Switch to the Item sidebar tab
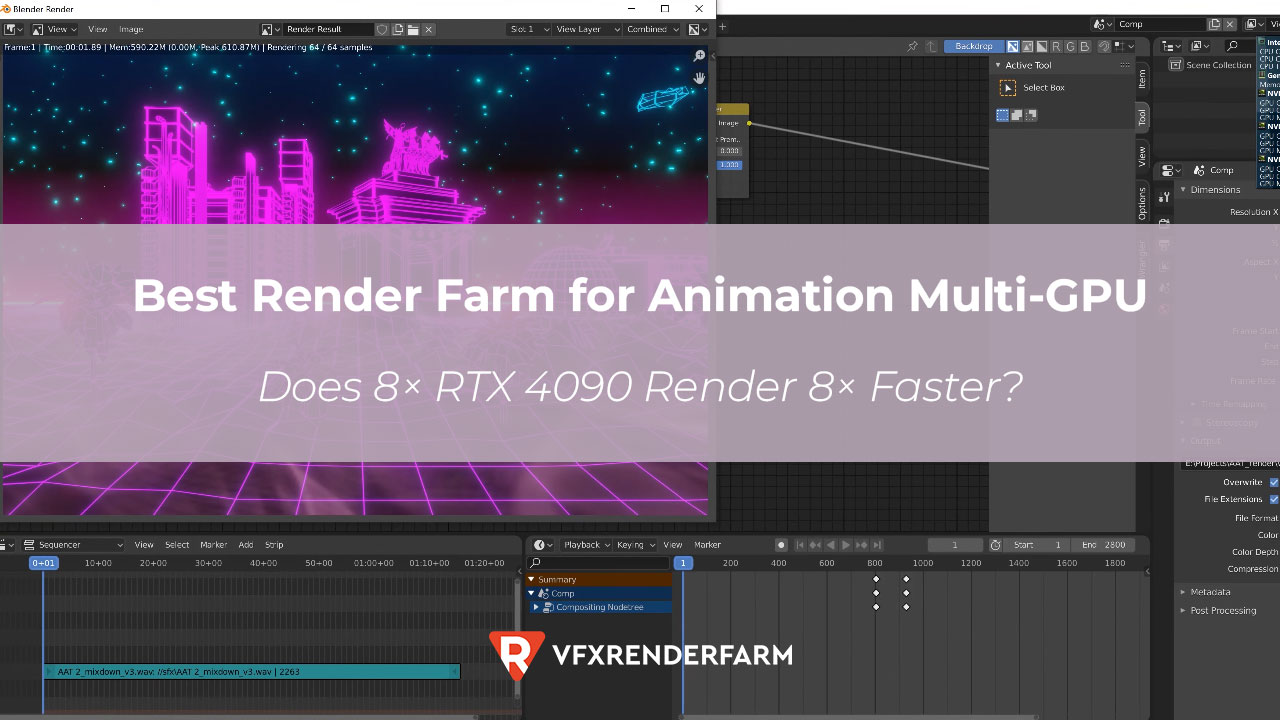The height and width of the screenshot is (720, 1280). click(x=1143, y=80)
